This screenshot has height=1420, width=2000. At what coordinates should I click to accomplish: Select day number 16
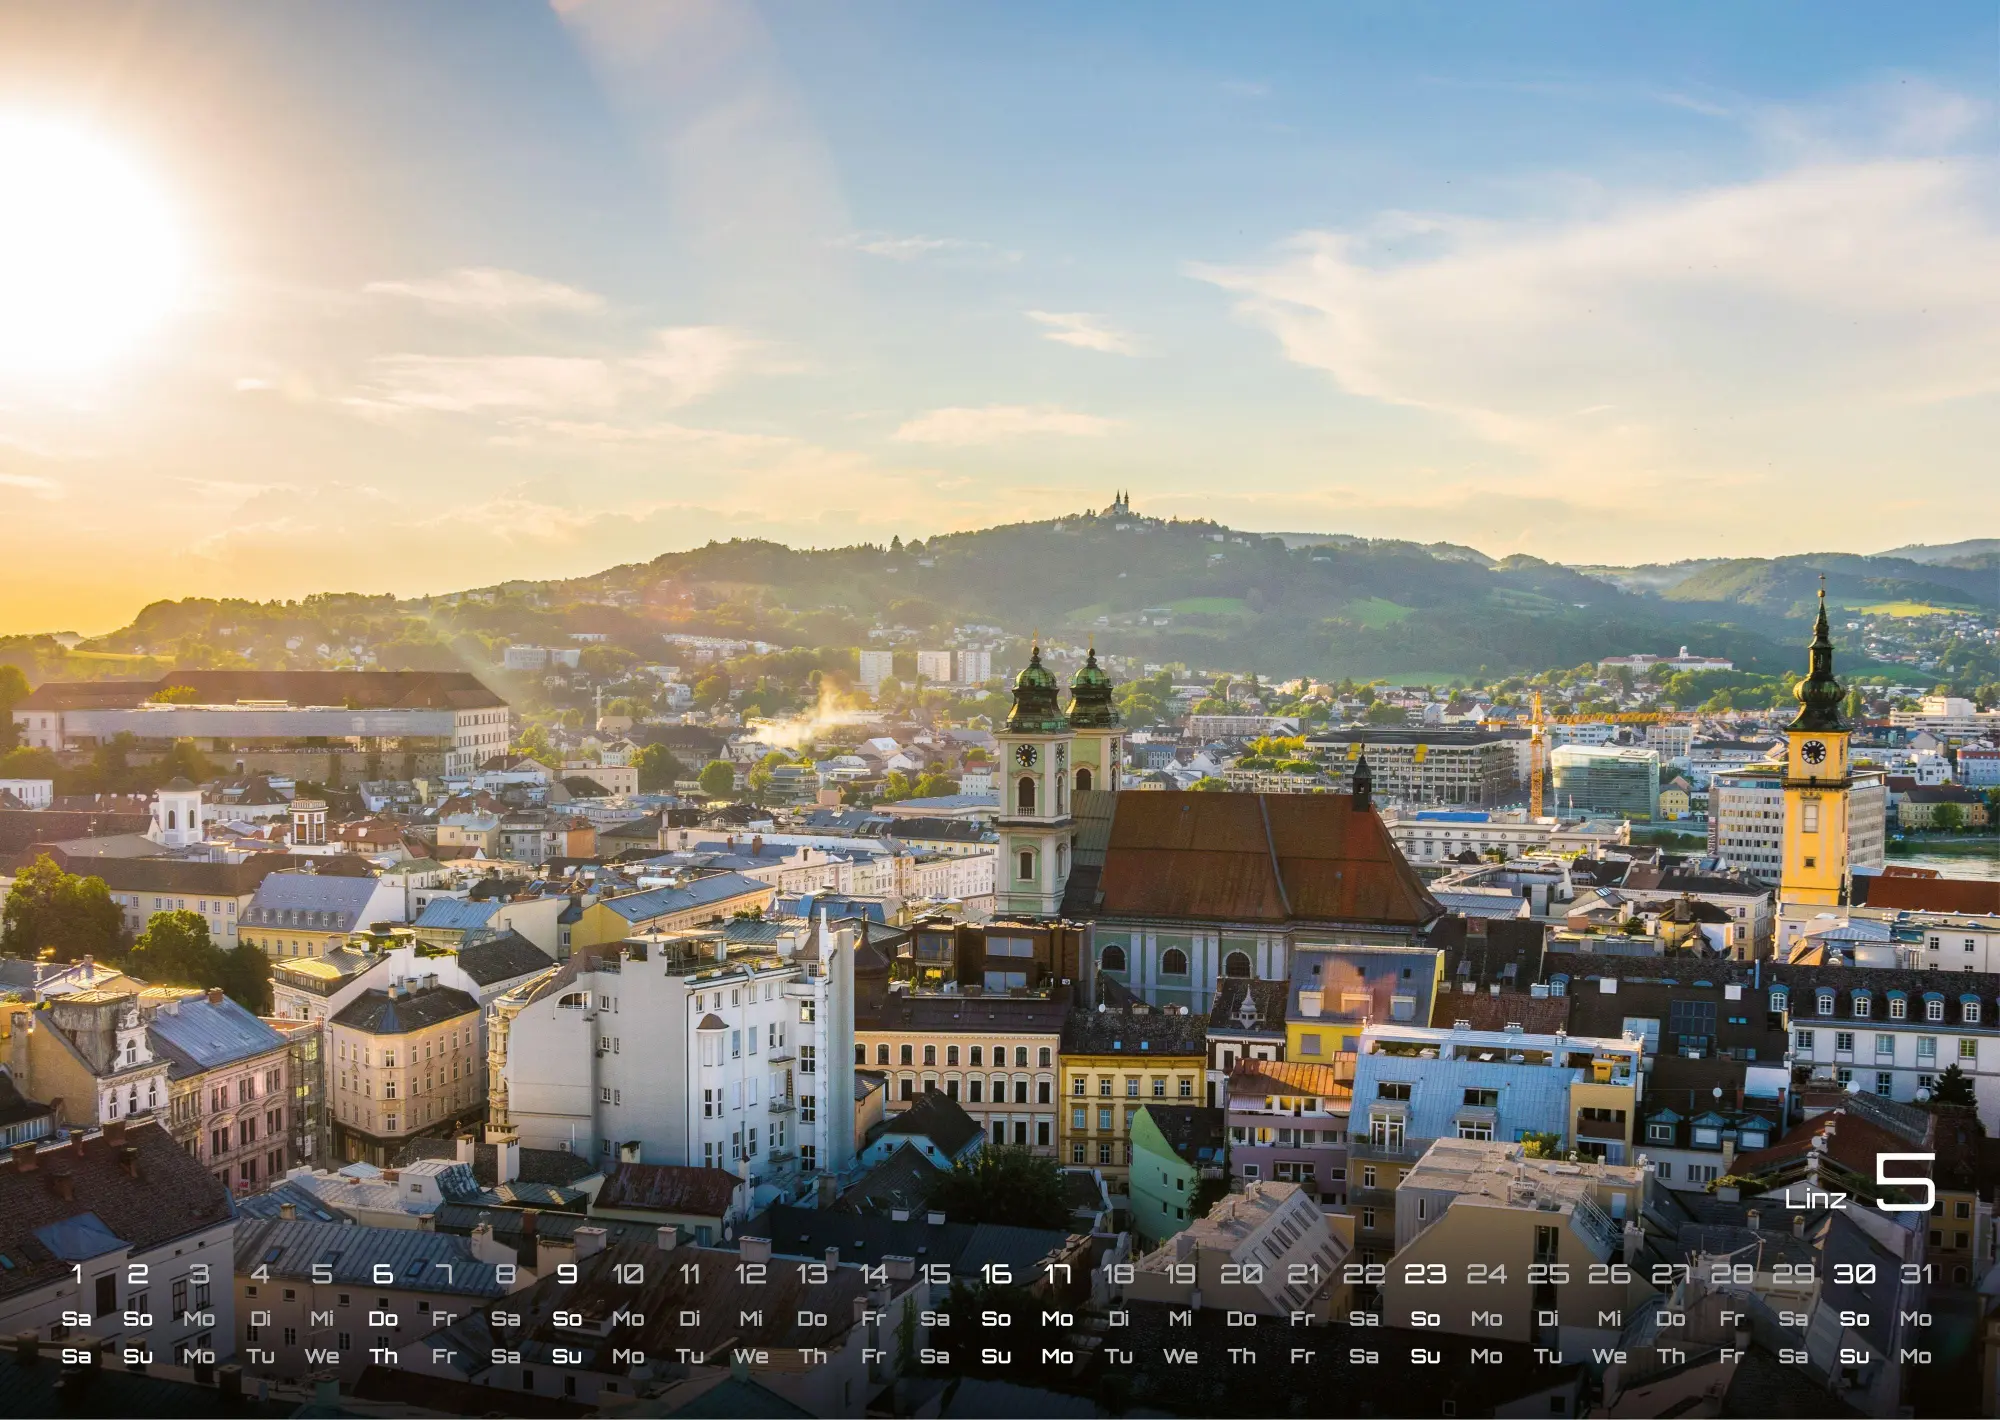click(996, 1274)
